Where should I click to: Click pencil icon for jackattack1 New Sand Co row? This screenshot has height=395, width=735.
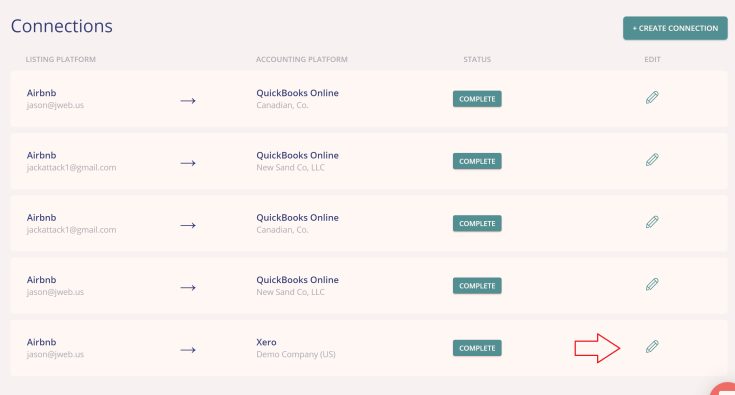tap(652, 160)
